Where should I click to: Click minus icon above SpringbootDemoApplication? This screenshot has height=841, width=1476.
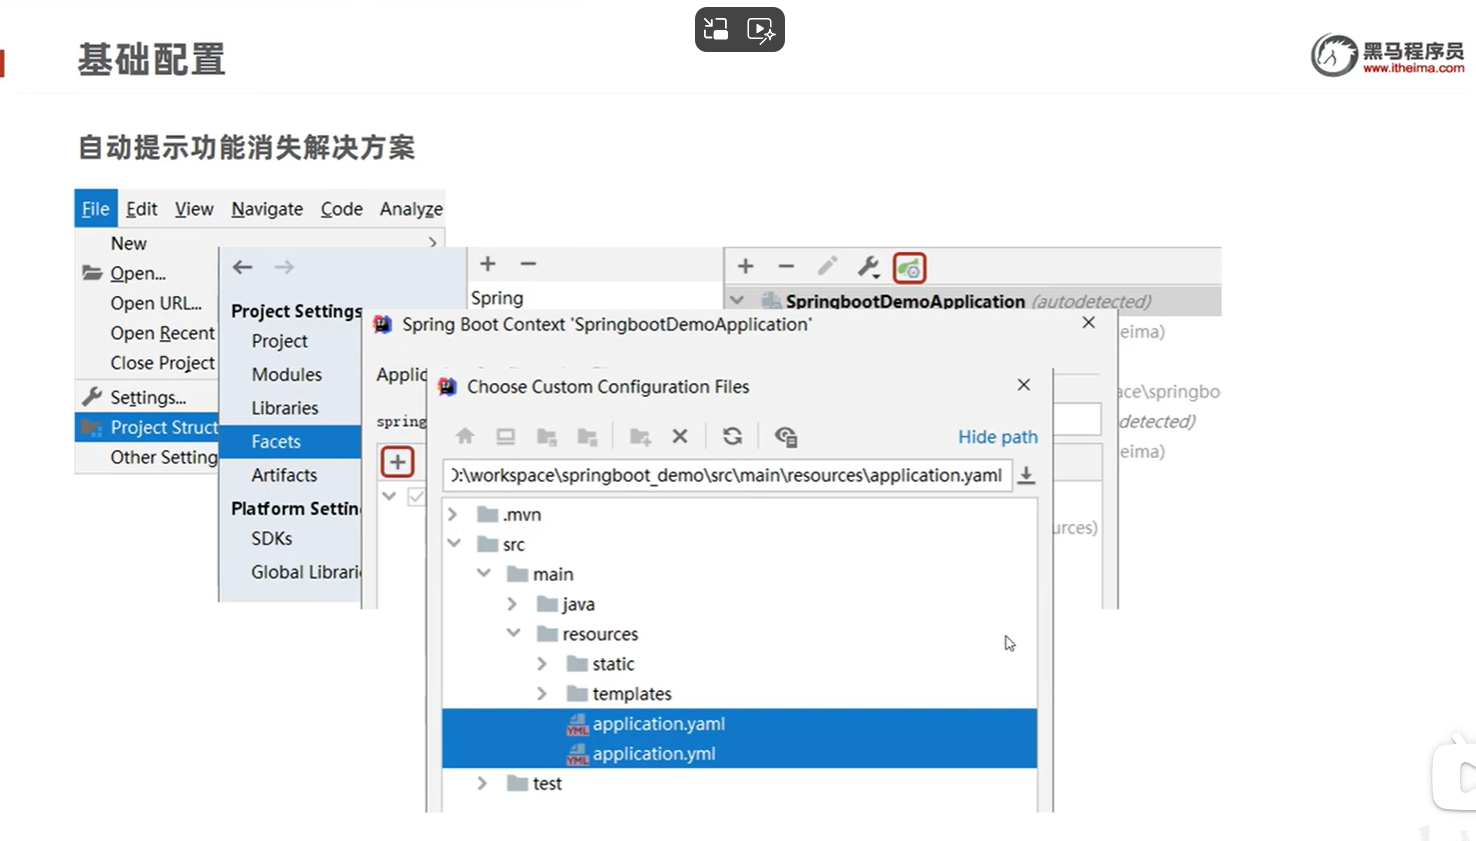(x=786, y=266)
